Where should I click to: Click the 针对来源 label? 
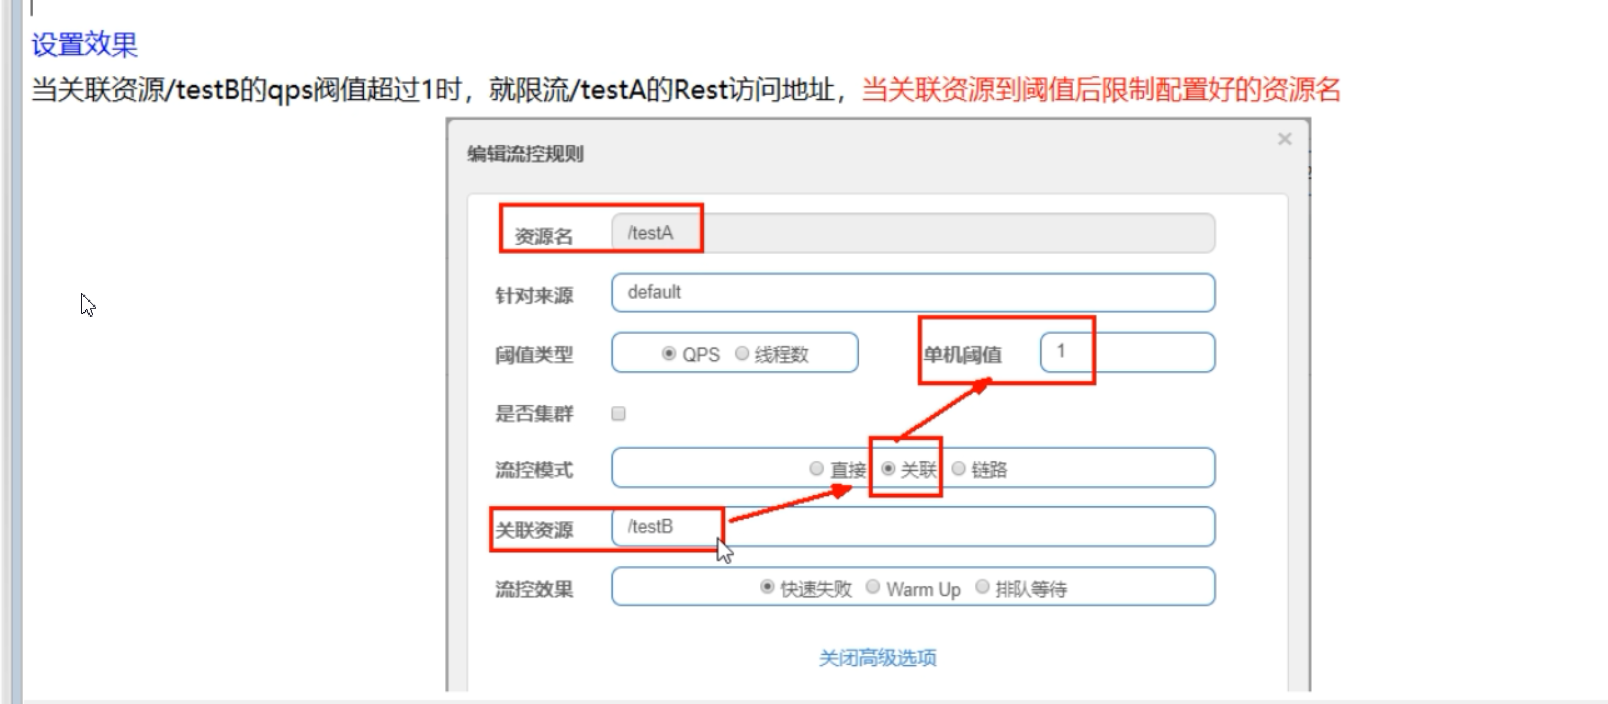(534, 295)
